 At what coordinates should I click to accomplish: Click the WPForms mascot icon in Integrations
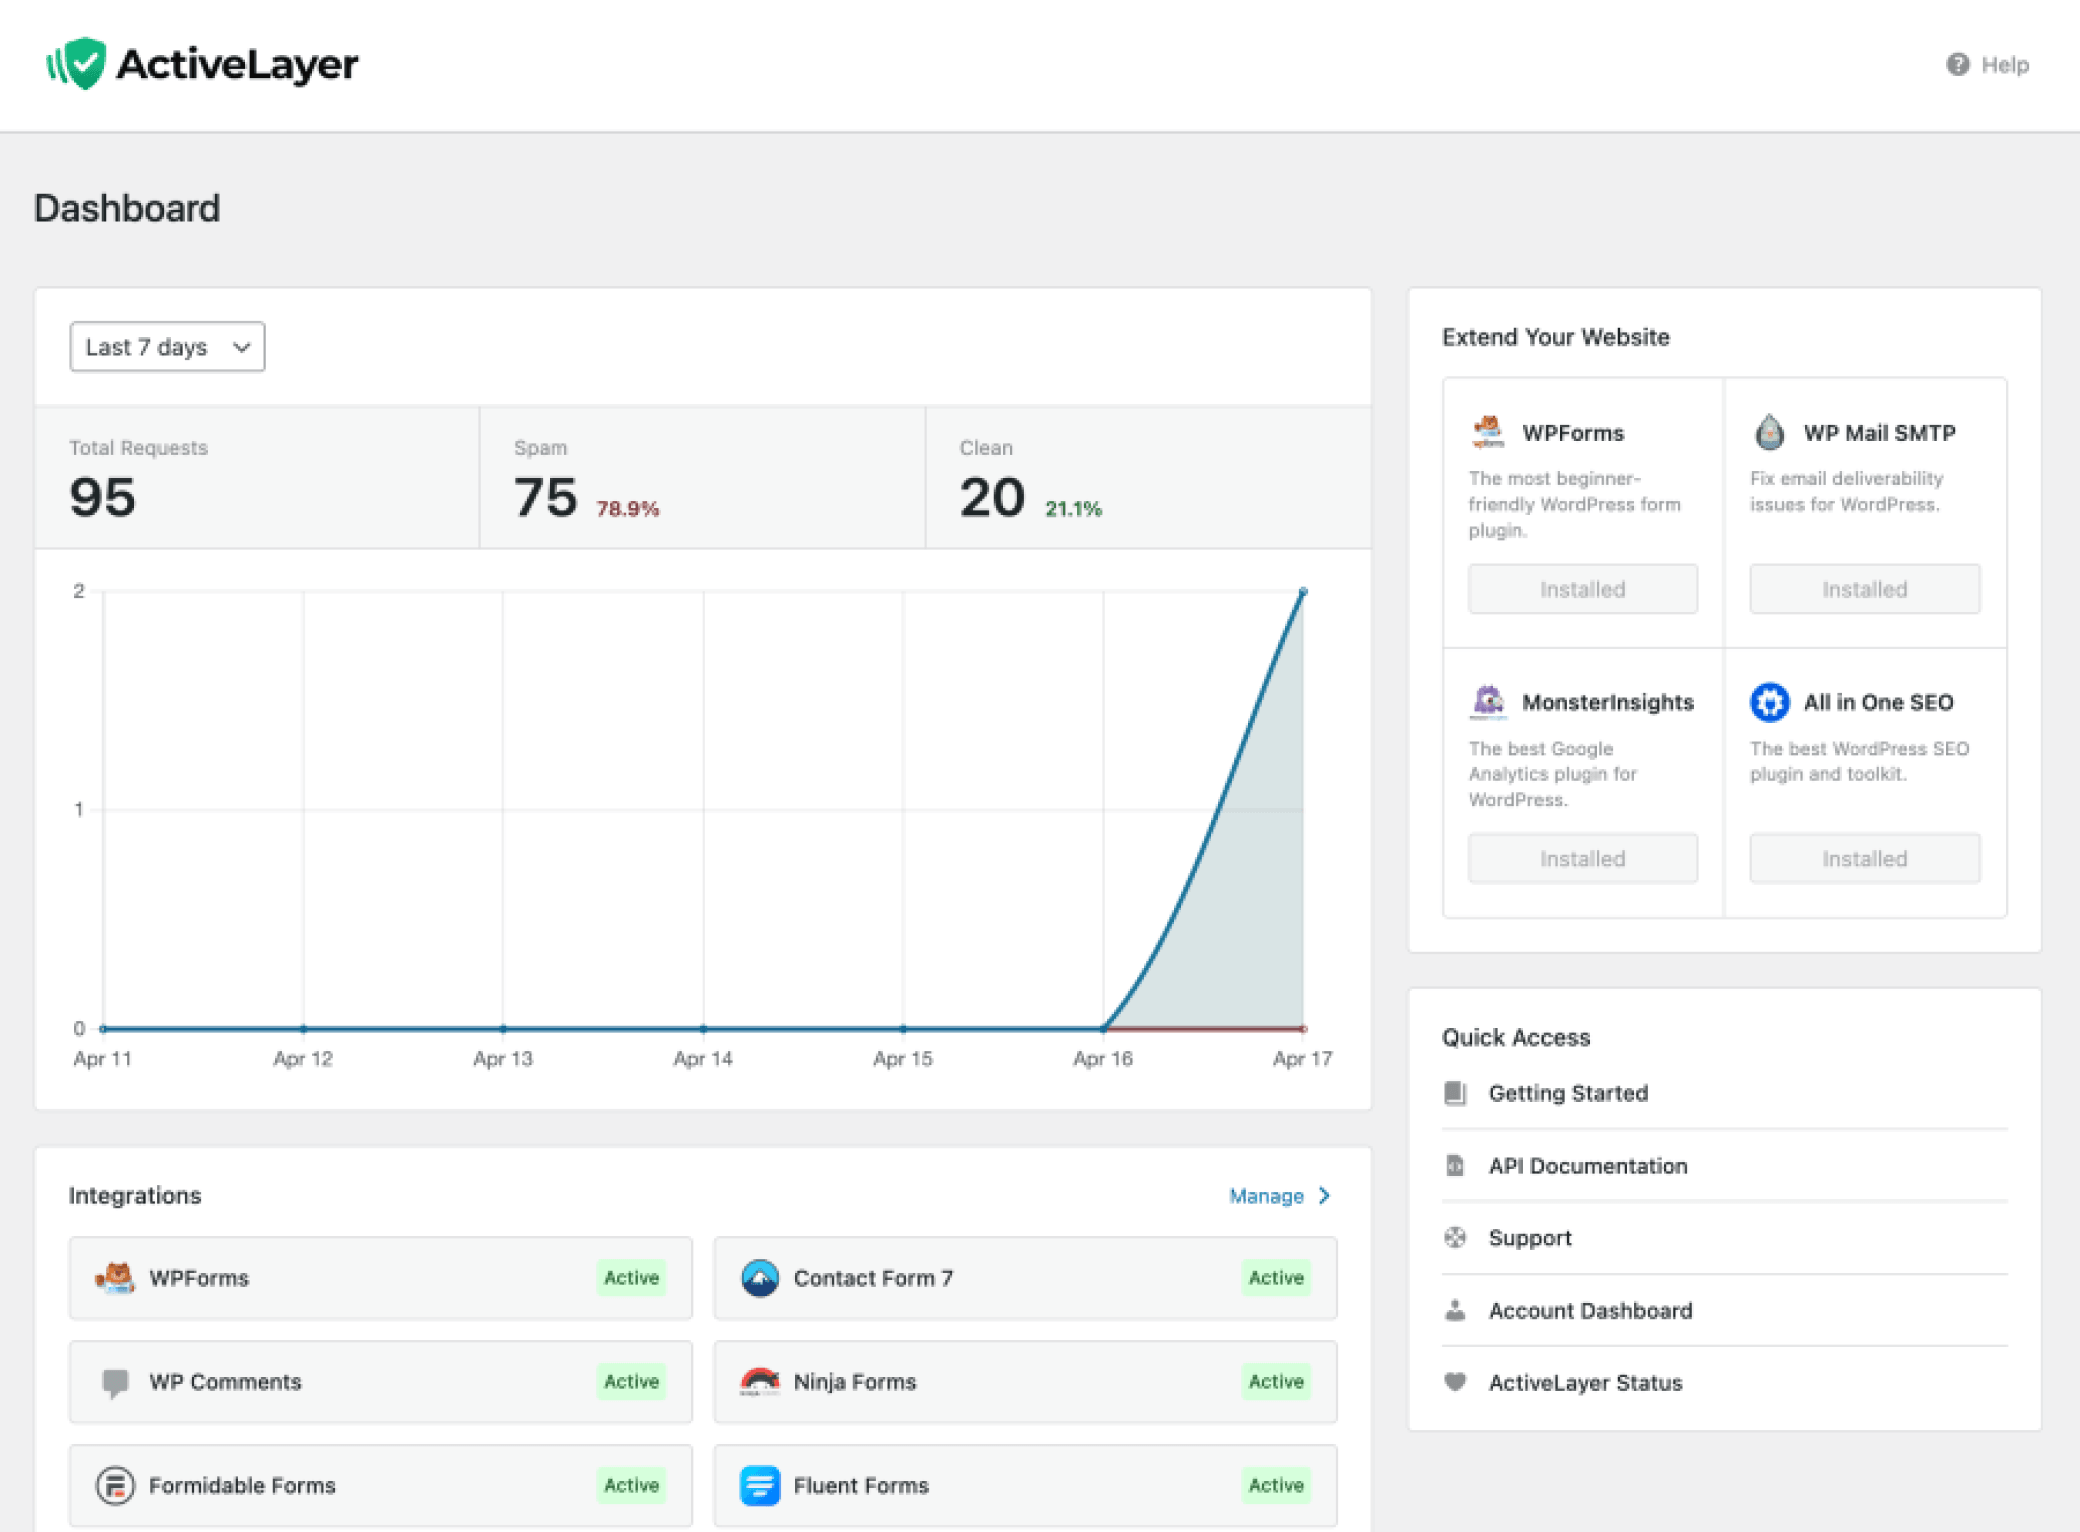pos(115,1278)
